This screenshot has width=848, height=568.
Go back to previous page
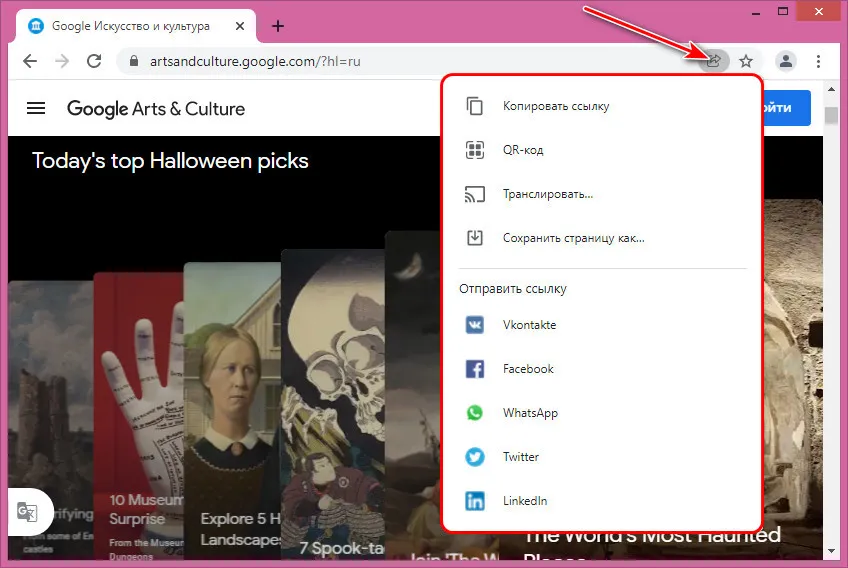tap(30, 61)
